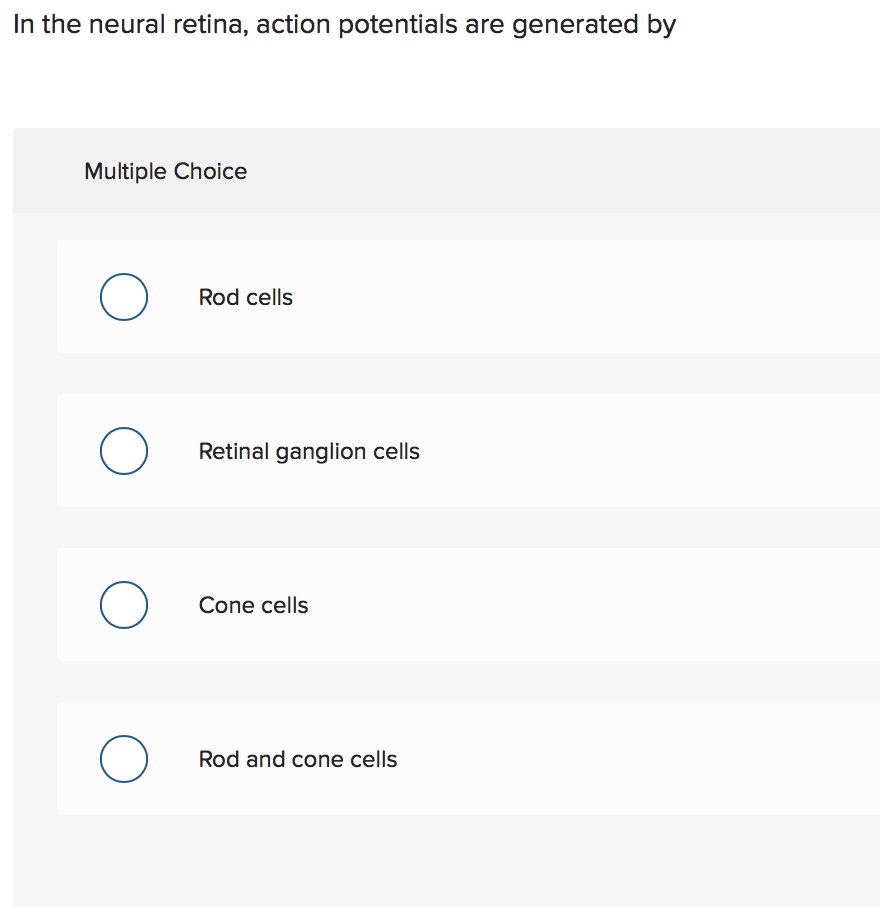Select the Retinal ganglion cells radio button

point(123,451)
